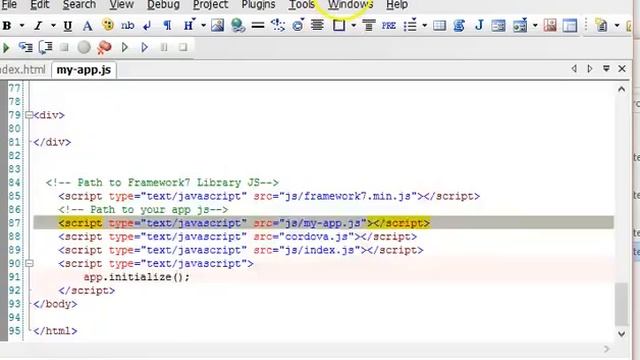Switch to the index.html tab
Image resolution: width=640 pixels, height=360 pixels.
click(23, 70)
